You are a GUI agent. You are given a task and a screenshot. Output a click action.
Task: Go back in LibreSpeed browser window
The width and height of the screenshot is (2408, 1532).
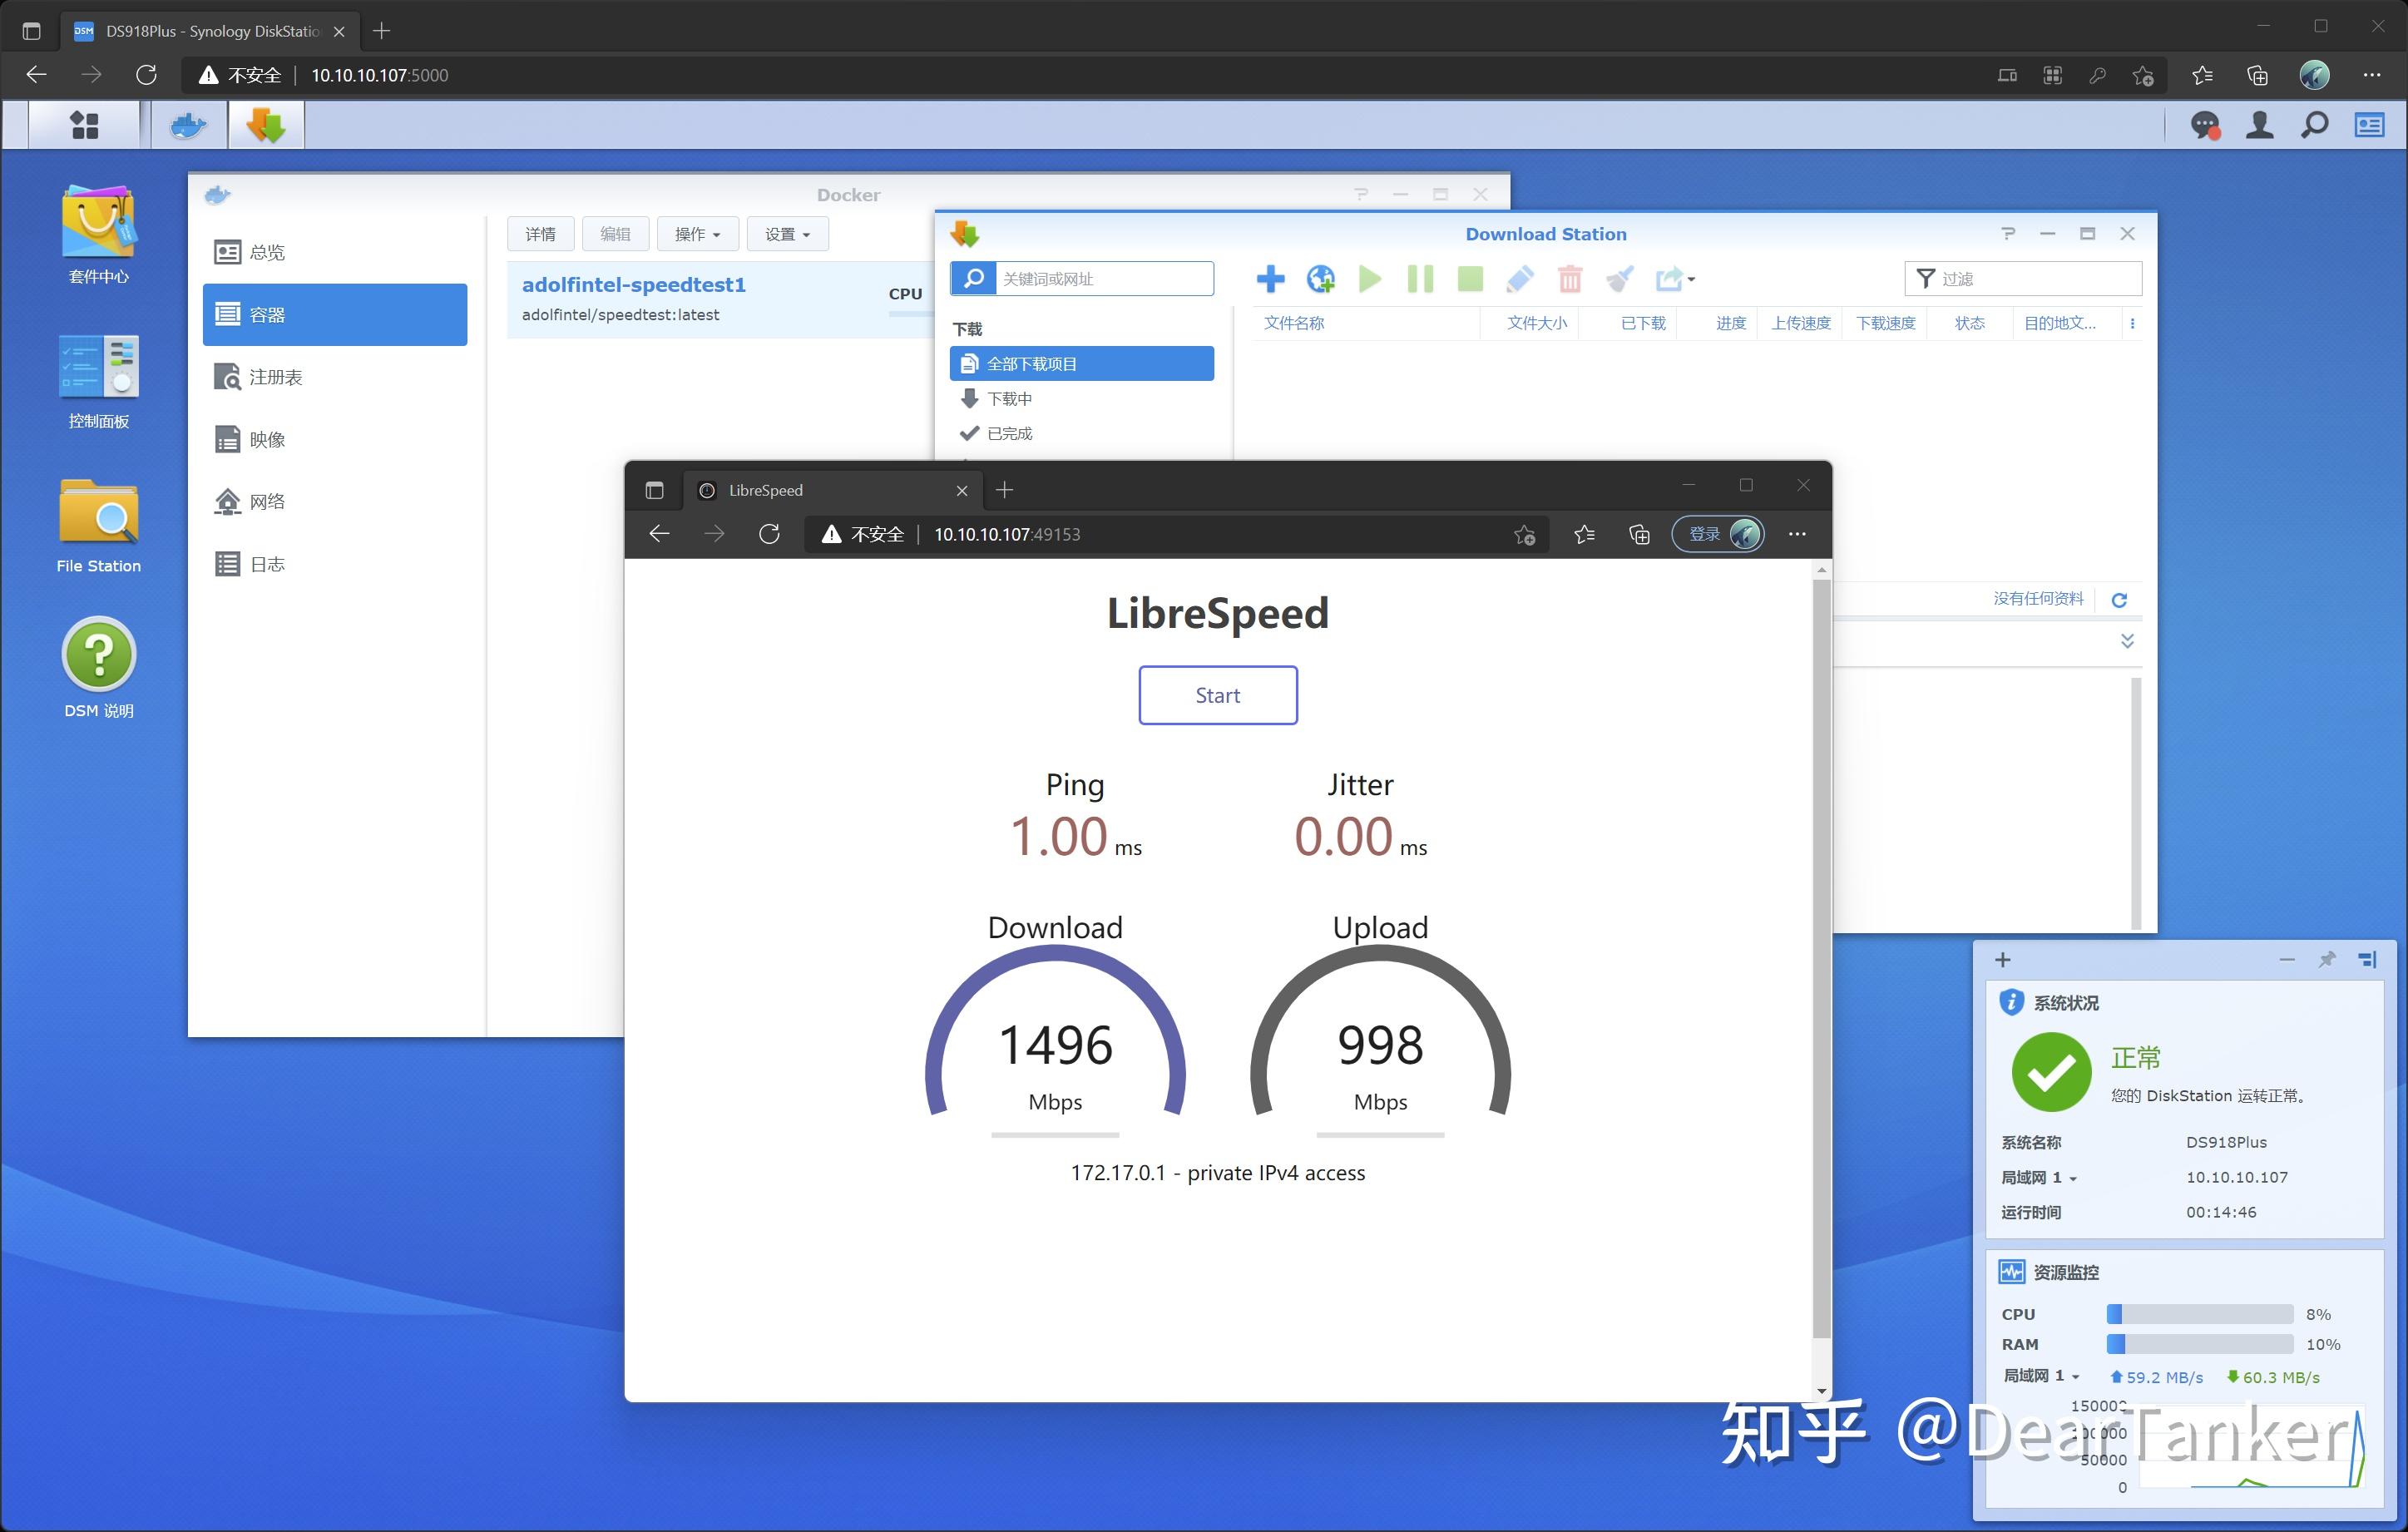659,534
